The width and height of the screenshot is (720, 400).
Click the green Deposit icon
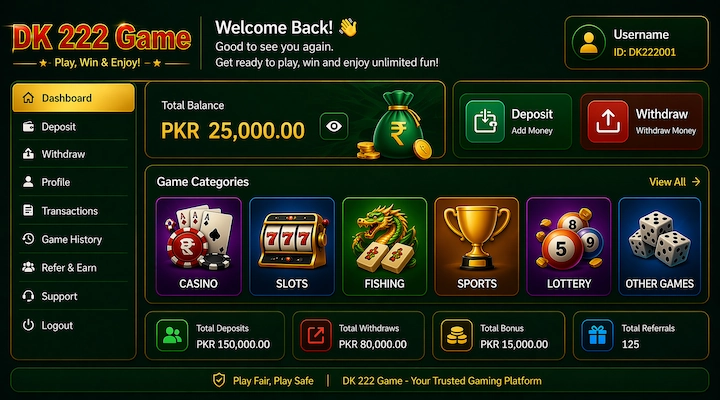tap(485, 121)
